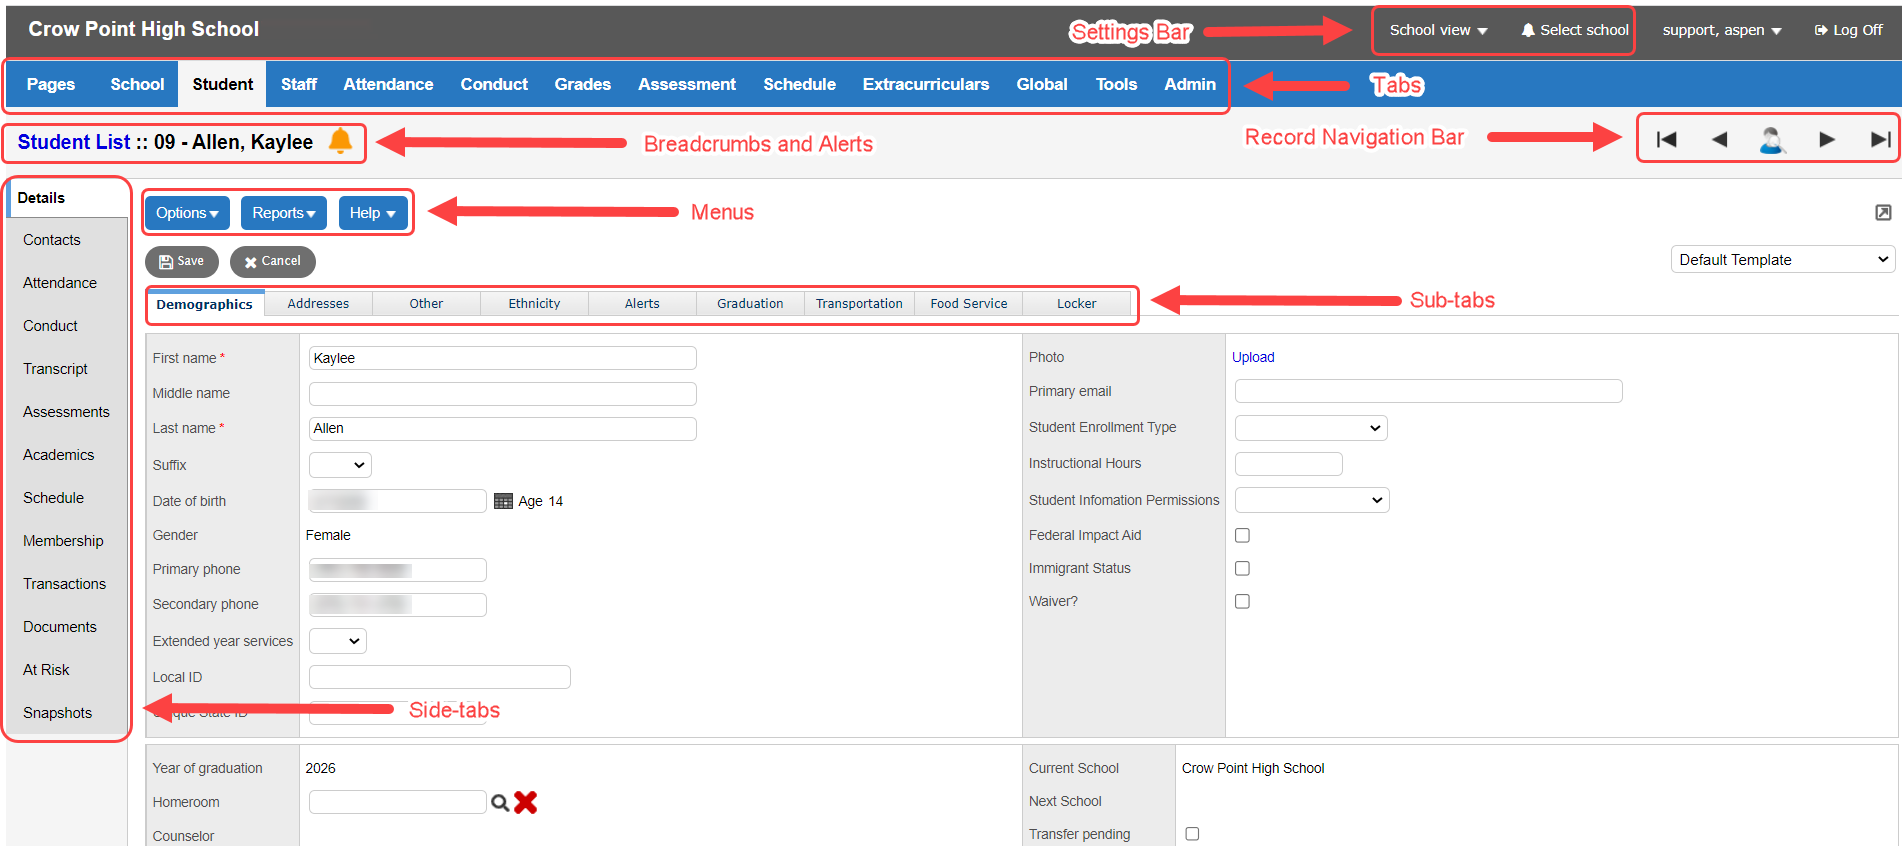Clear Homeroom with the red X icon
Screen dimensions: 1902x846
tap(526, 802)
